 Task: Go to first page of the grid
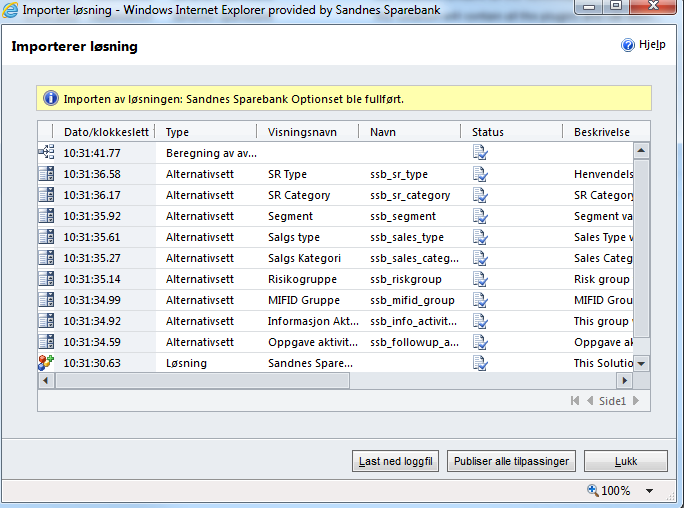pos(575,400)
